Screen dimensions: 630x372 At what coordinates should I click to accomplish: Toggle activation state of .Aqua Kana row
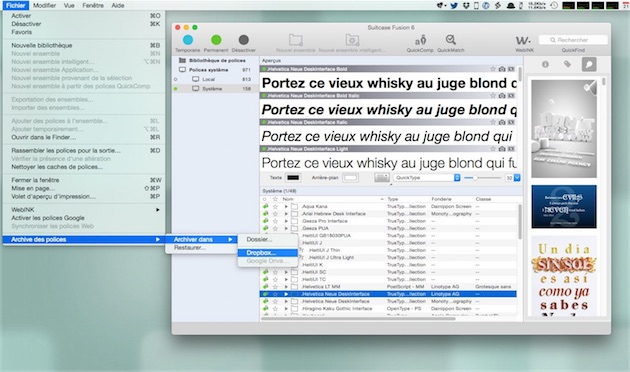265,206
